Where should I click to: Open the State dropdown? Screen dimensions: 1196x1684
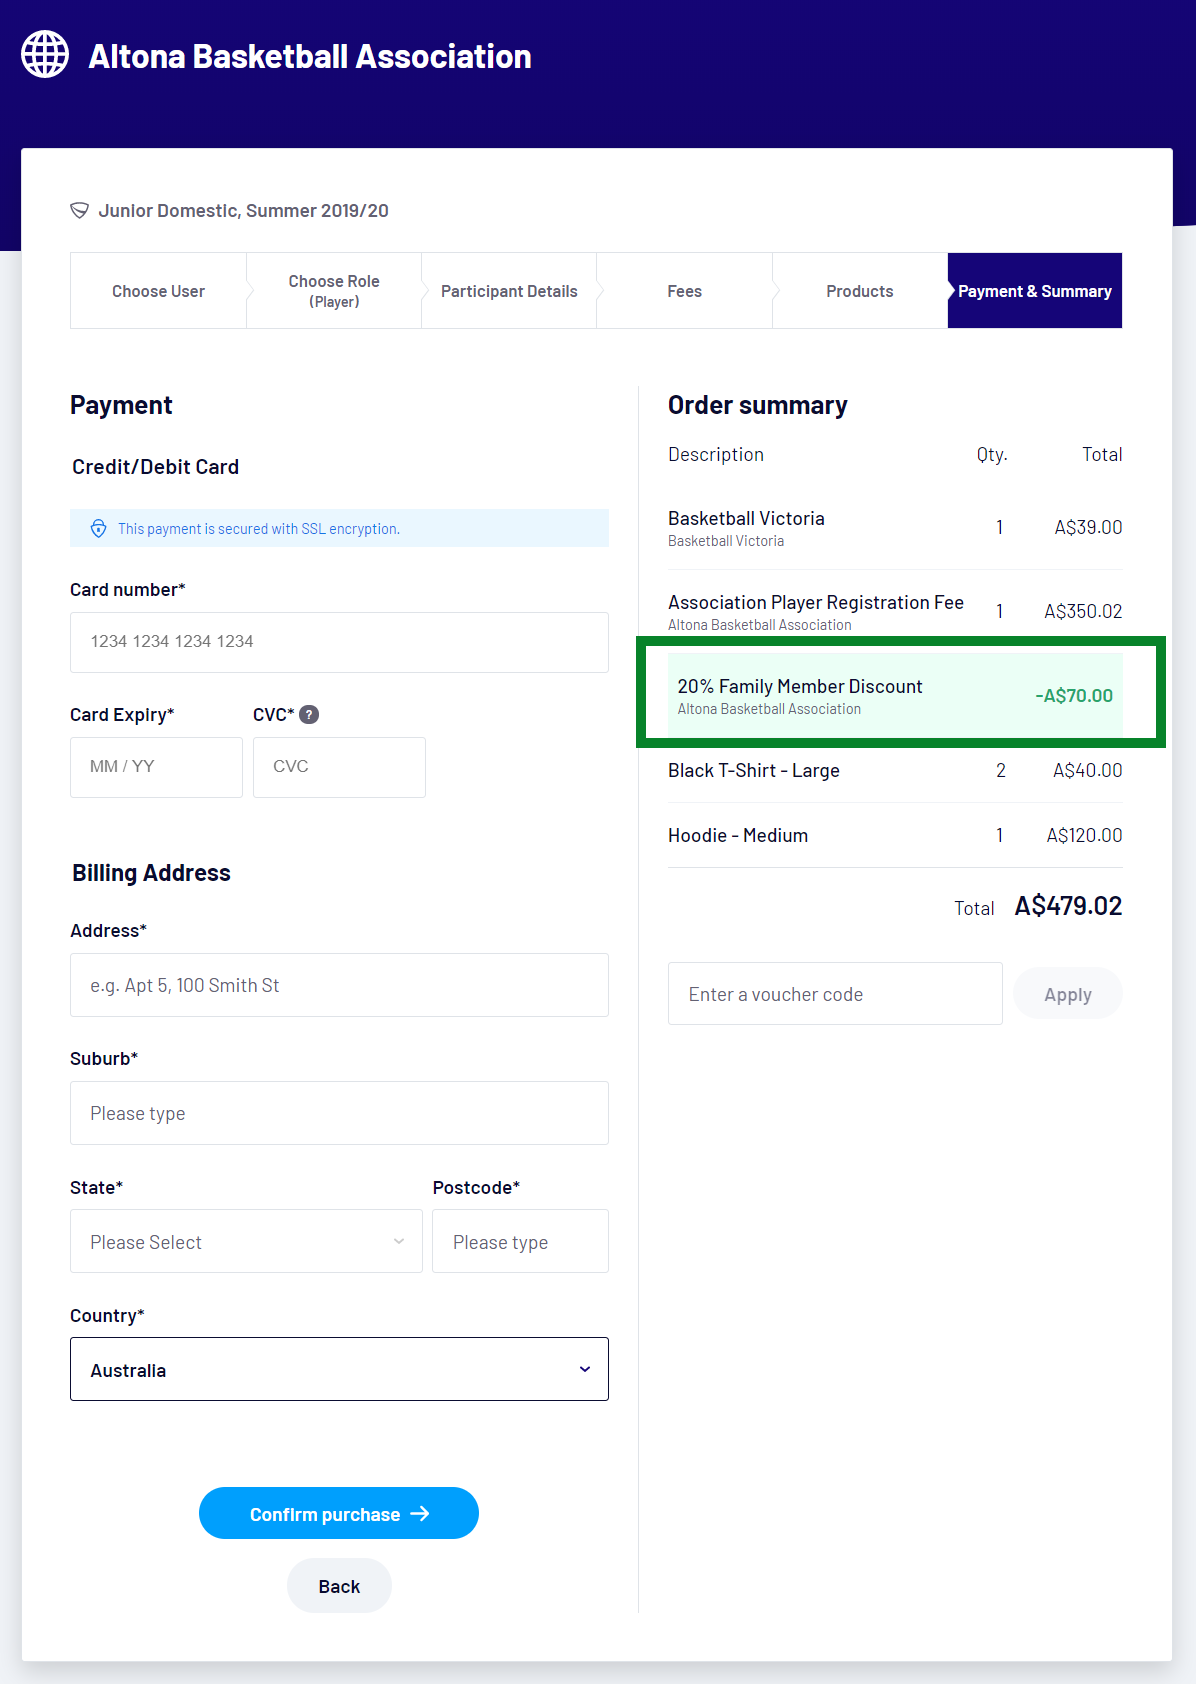[246, 1241]
